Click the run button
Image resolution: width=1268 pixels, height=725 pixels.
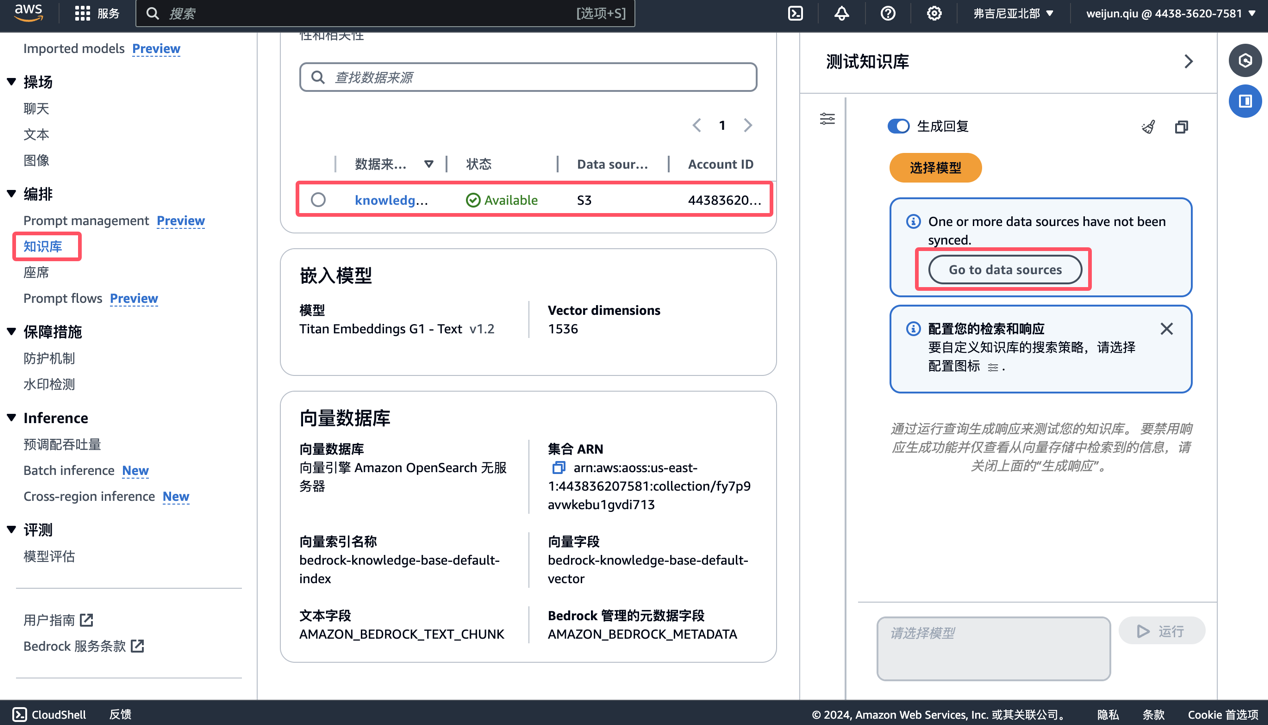tap(1162, 631)
